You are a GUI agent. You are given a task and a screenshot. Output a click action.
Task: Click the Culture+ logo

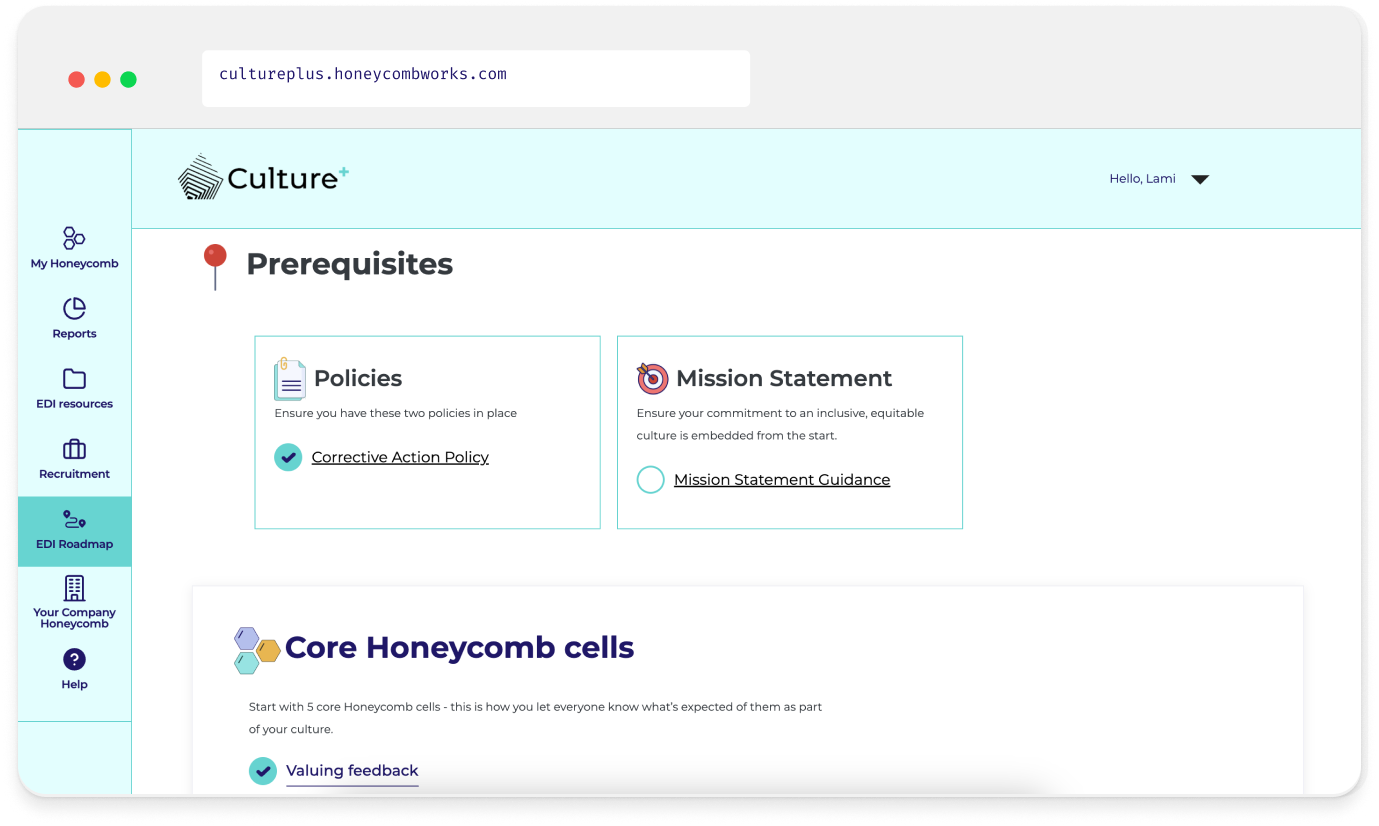[264, 177]
